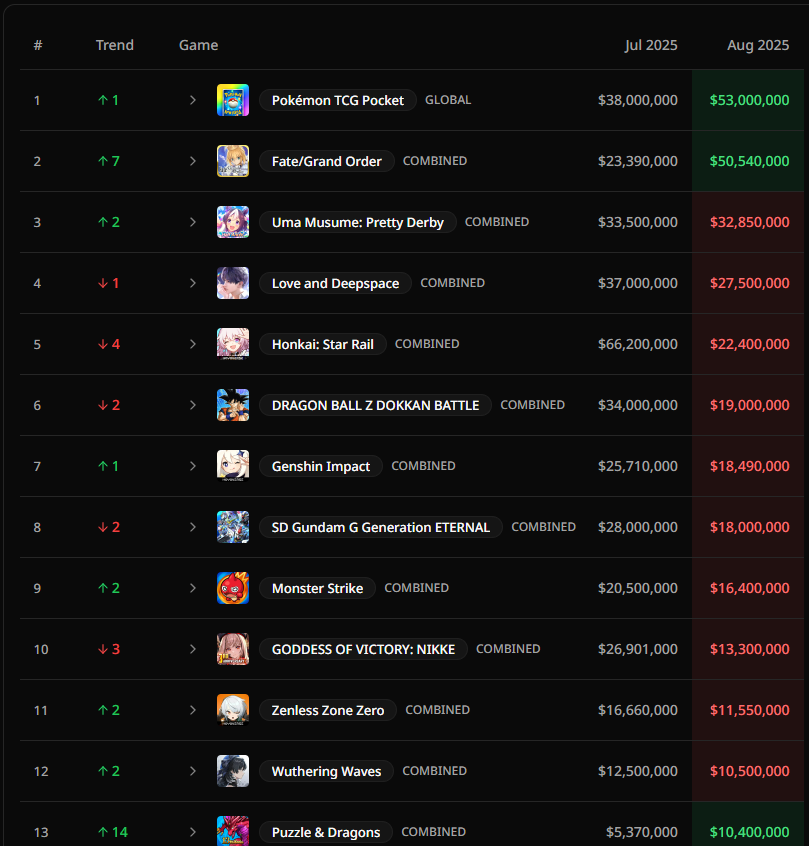Select the $26,901,000 Jul 2025 value

[637, 649]
